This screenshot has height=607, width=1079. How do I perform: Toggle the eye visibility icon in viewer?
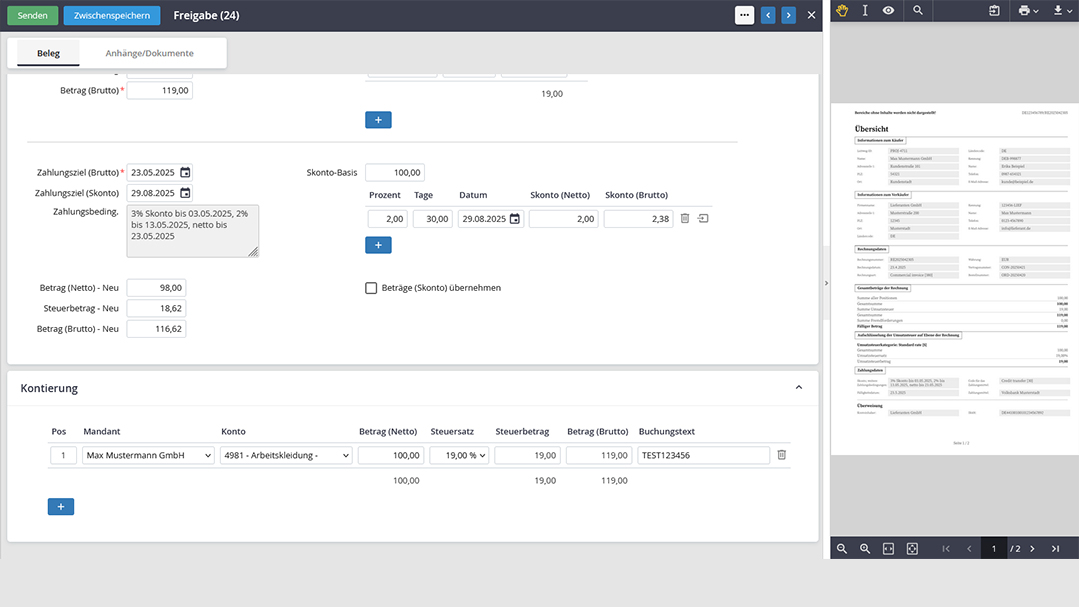click(888, 11)
